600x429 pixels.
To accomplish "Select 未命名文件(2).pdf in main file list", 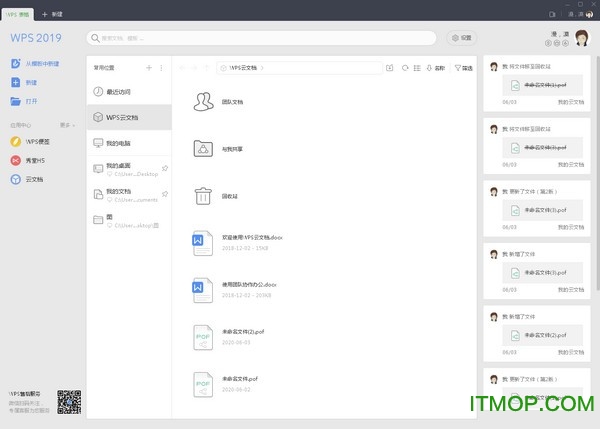I will coord(228,337).
